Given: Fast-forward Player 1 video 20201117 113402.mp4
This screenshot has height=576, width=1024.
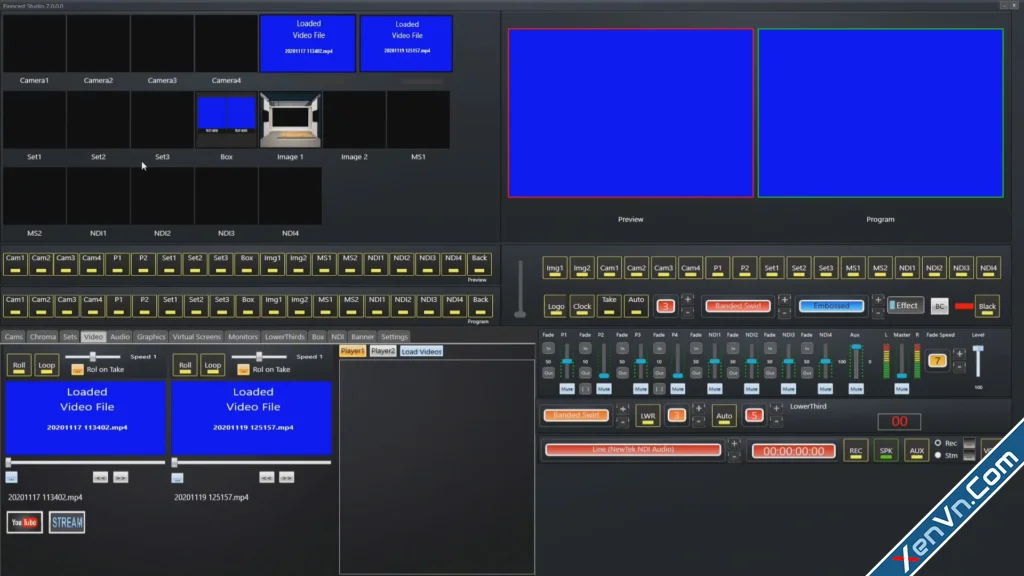Looking at the screenshot, I should (120, 477).
